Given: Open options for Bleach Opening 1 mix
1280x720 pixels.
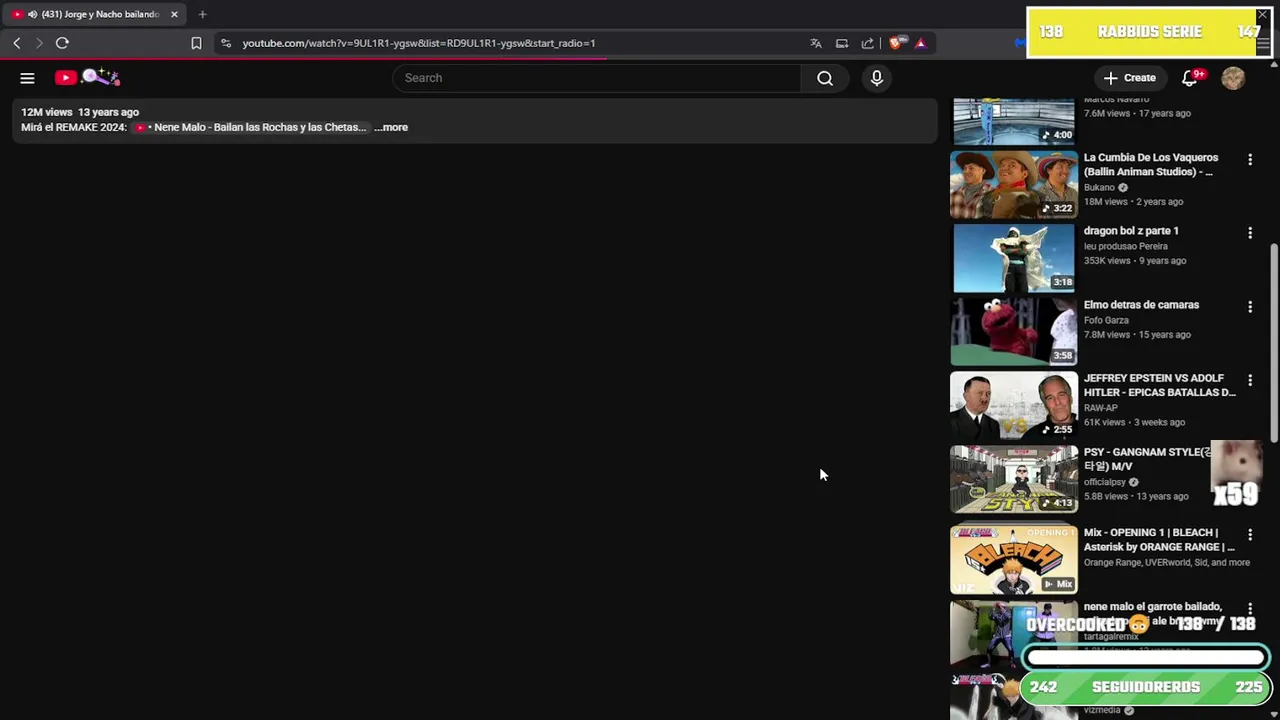Looking at the screenshot, I should (1249, 534).
